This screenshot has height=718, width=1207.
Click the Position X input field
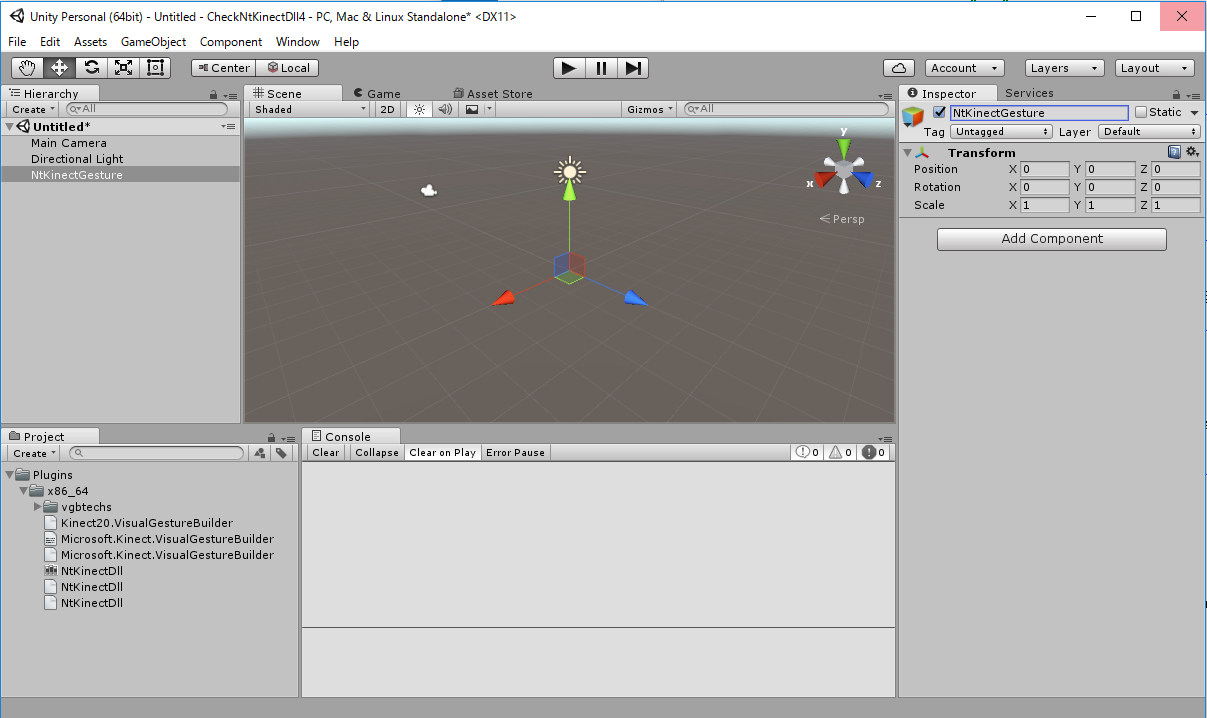point(1044,170)
